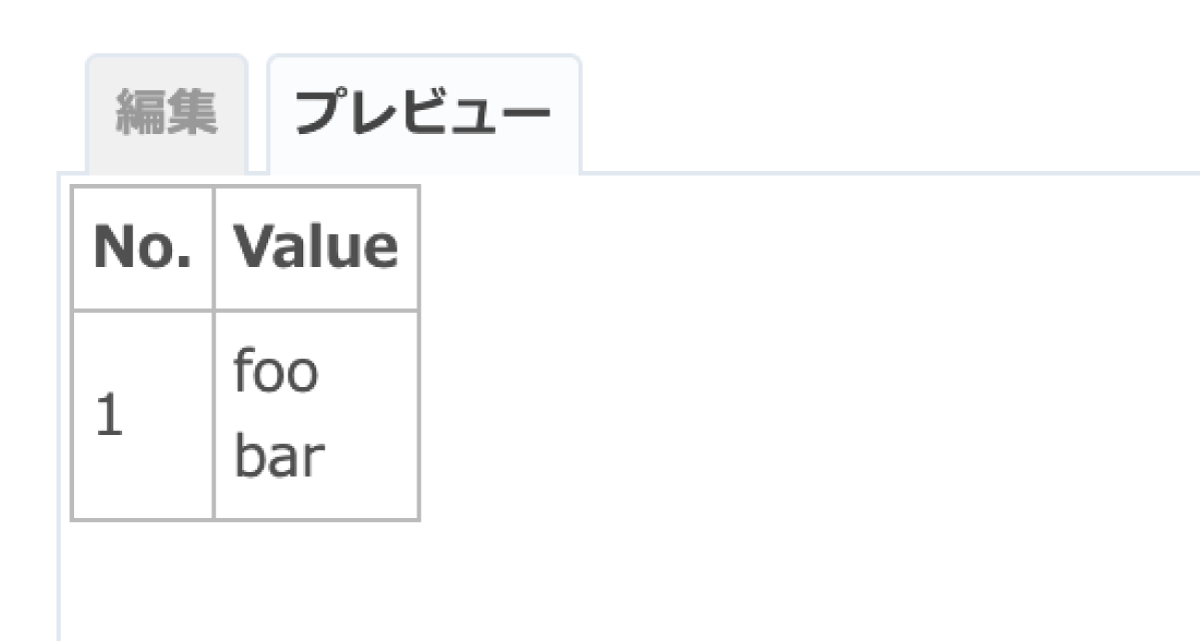Viewport: 1200px width, 641px height.
Task: Click the header row of the table
Action: tap(245, 248)
